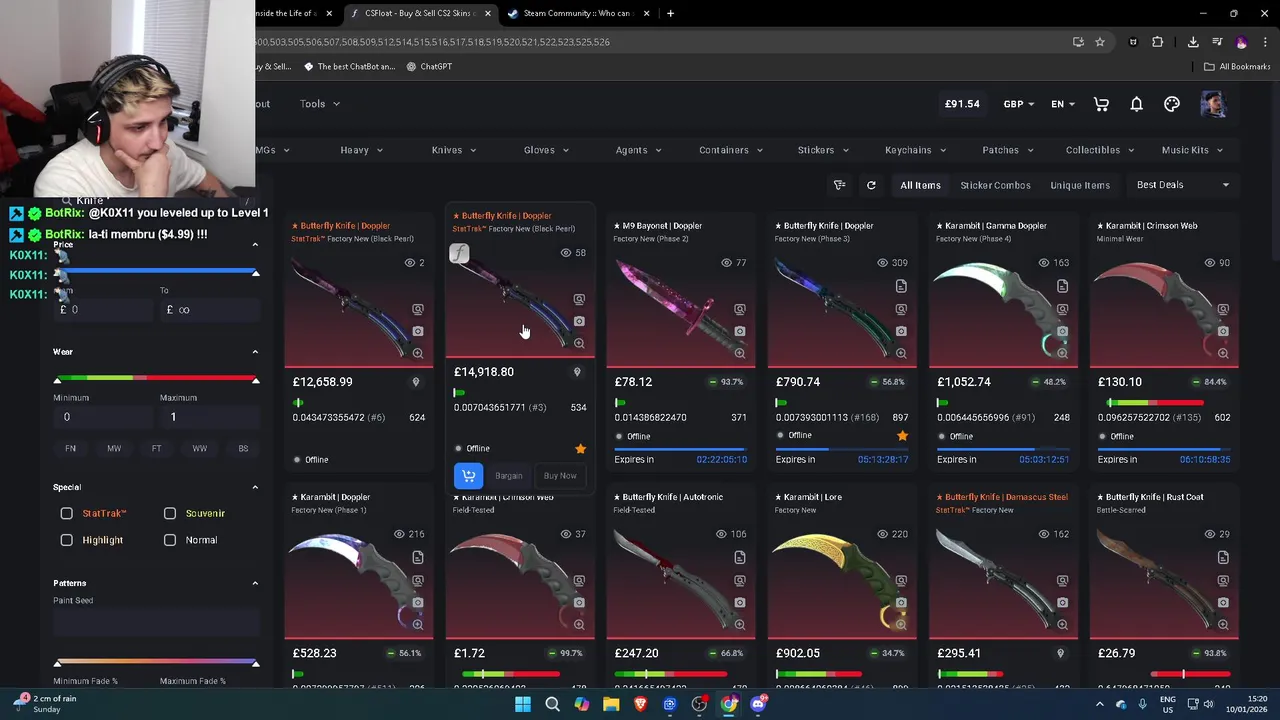1280x720 pixels.
Task: Favorite star on £14,918.80 Butterfly Knife
Action: [x=580, y=449]
